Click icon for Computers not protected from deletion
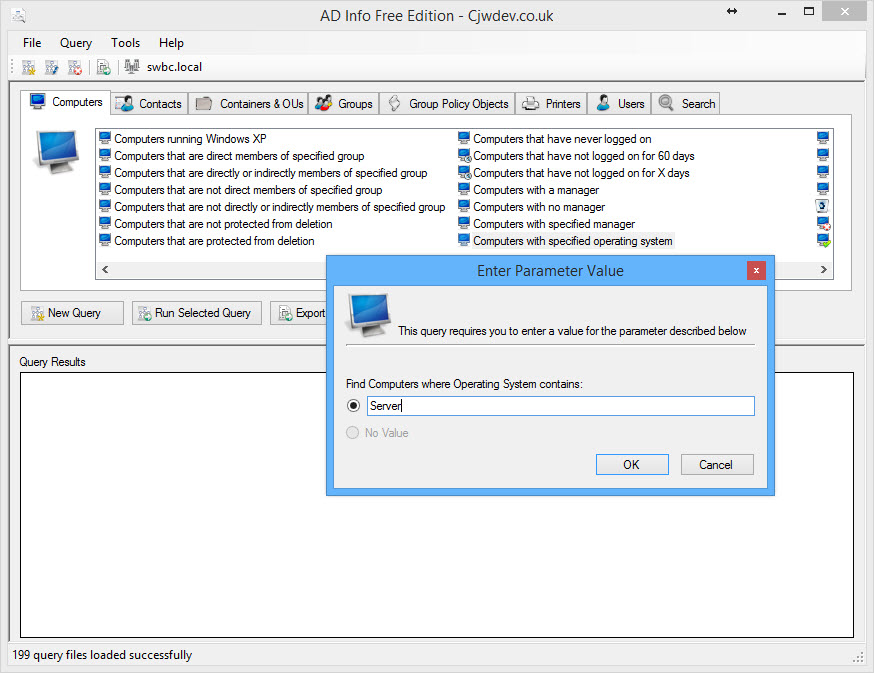The image size is (874, 673). [105, 223]
